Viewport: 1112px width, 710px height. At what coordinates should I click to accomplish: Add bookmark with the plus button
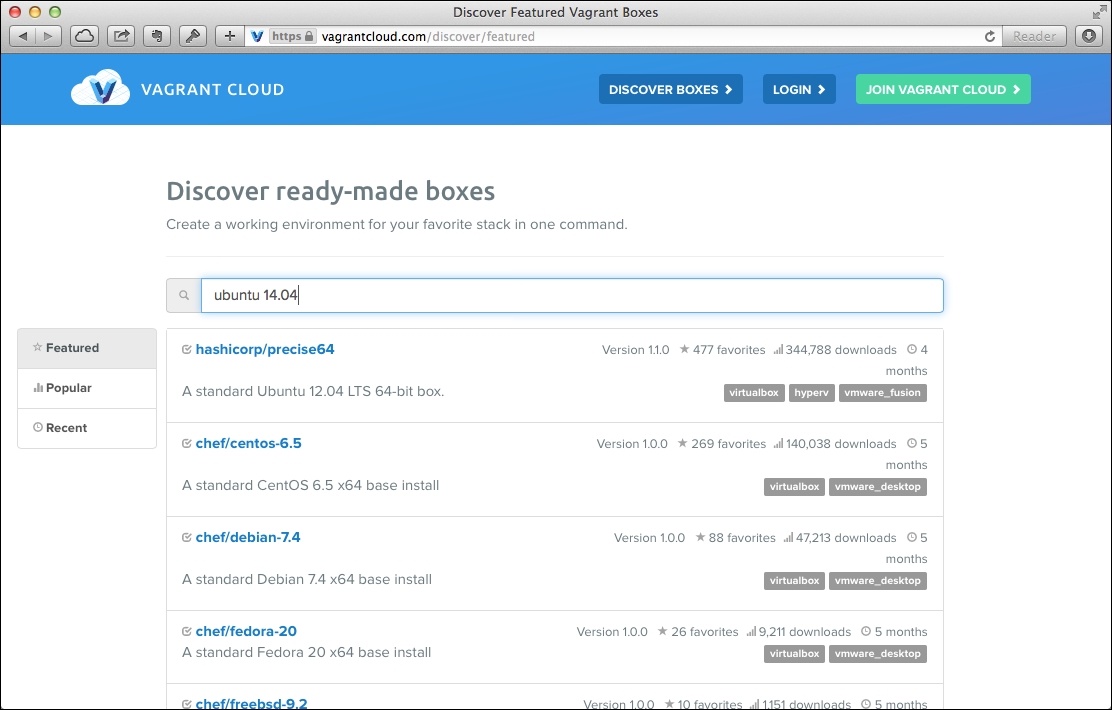click(229, 36)
